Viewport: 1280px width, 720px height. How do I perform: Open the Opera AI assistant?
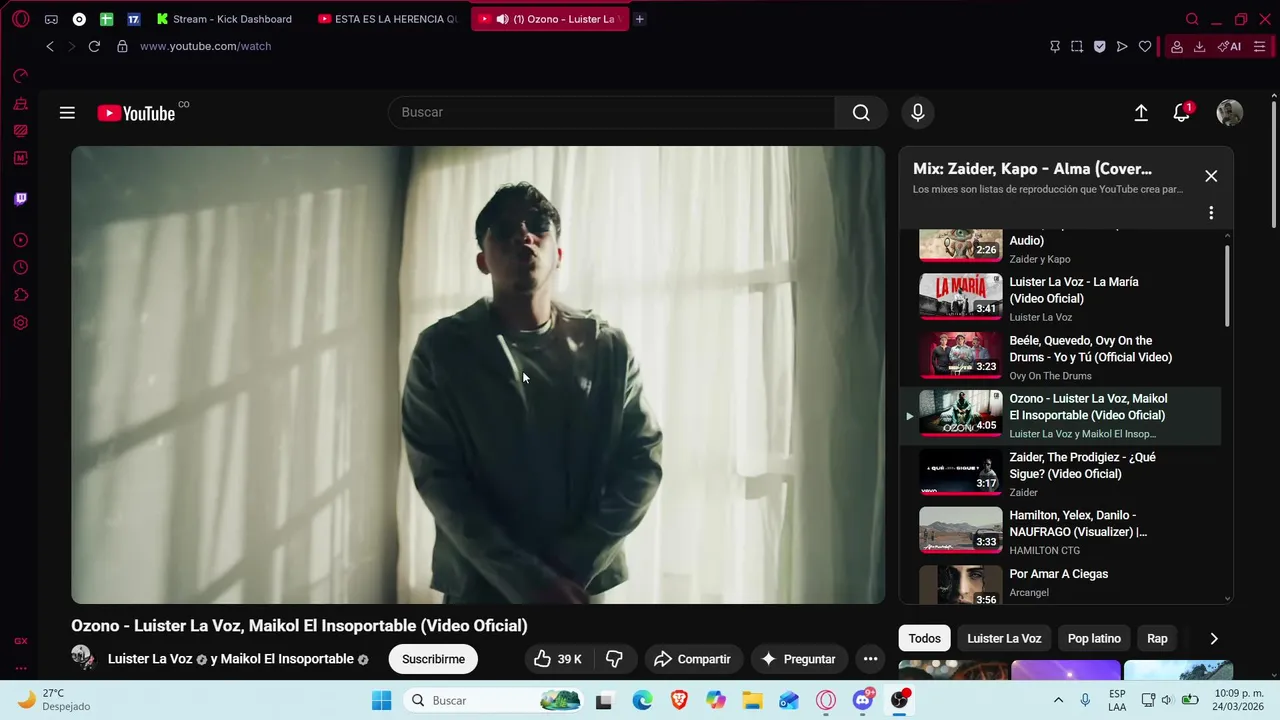pyautogui.click(x=1229, y=46)
